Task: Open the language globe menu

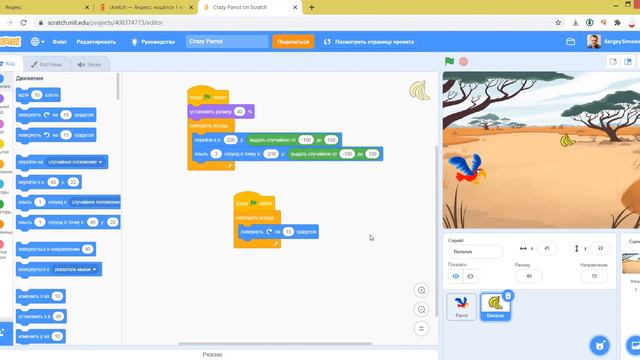Action: click(38, 42)
